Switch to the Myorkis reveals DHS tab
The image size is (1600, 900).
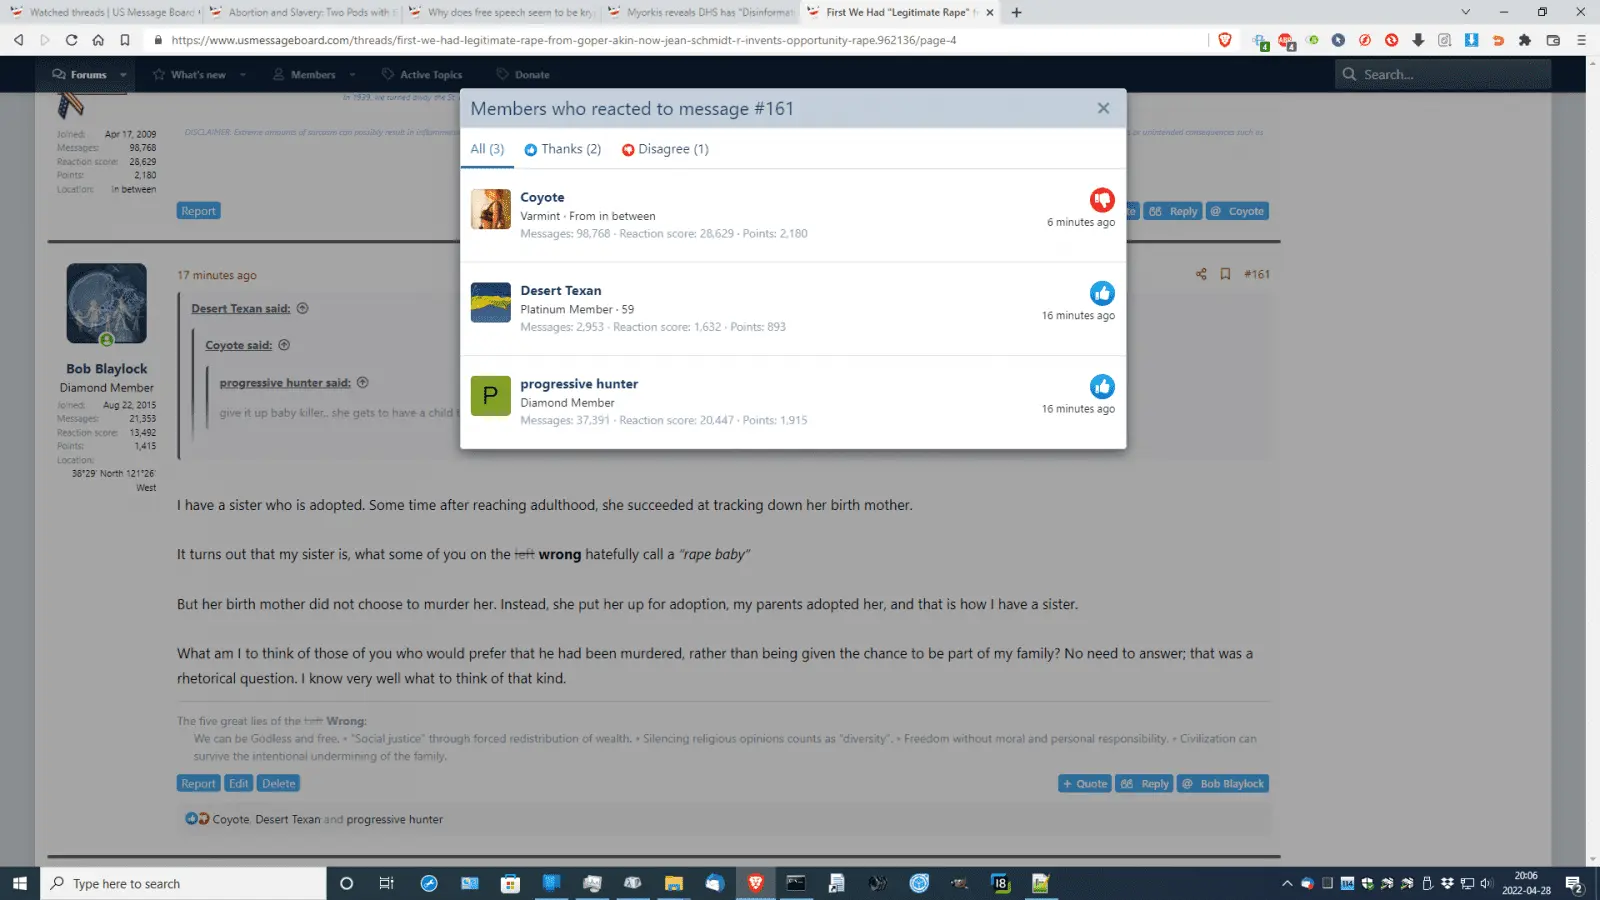(700, 12)
